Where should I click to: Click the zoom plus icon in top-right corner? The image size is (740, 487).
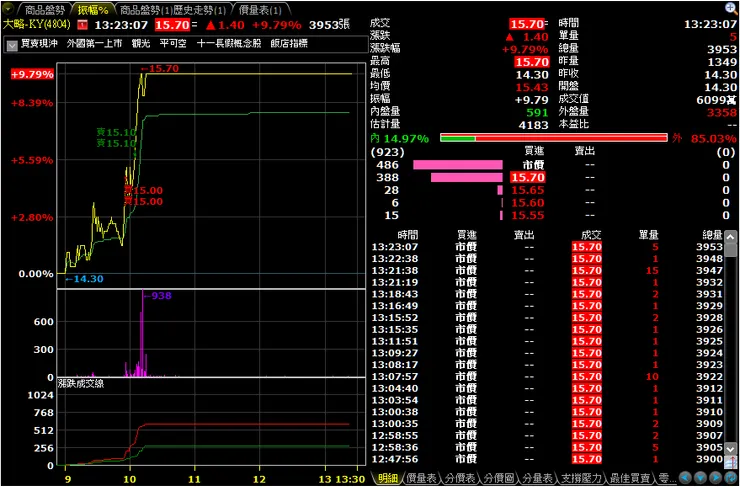[x=731, y=8]
